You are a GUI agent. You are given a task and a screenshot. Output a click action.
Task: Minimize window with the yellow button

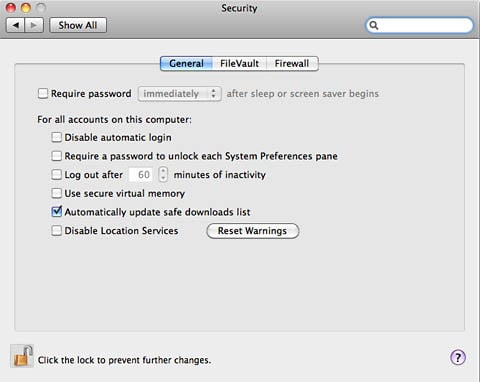point(26,7)
